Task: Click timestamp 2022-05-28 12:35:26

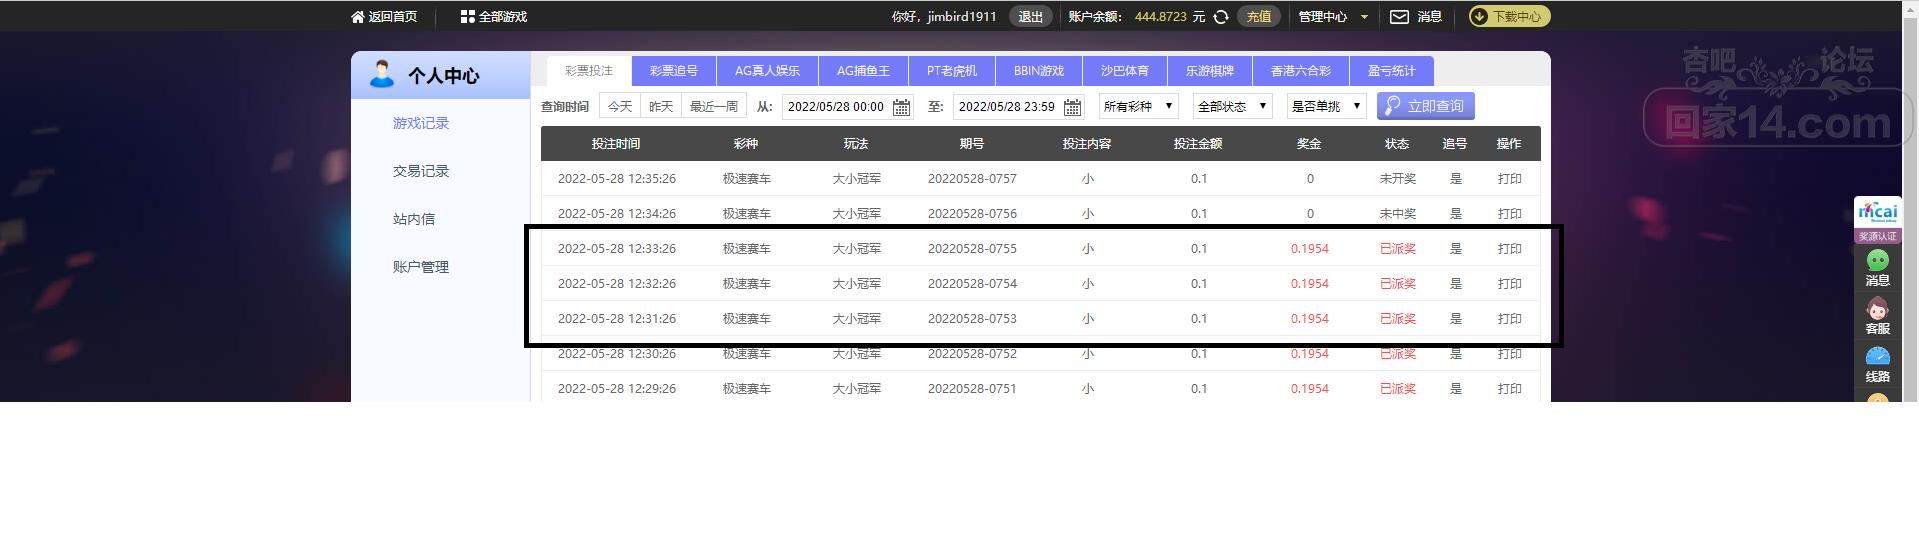Action: pyautogui.click(x=617, y=179)
